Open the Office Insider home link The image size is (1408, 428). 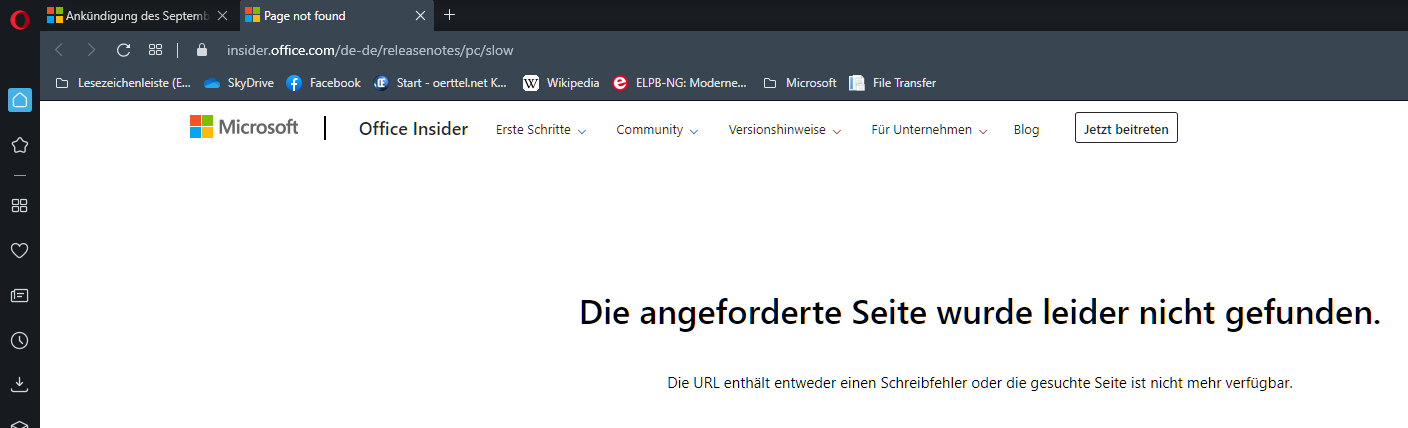(413, 129)
